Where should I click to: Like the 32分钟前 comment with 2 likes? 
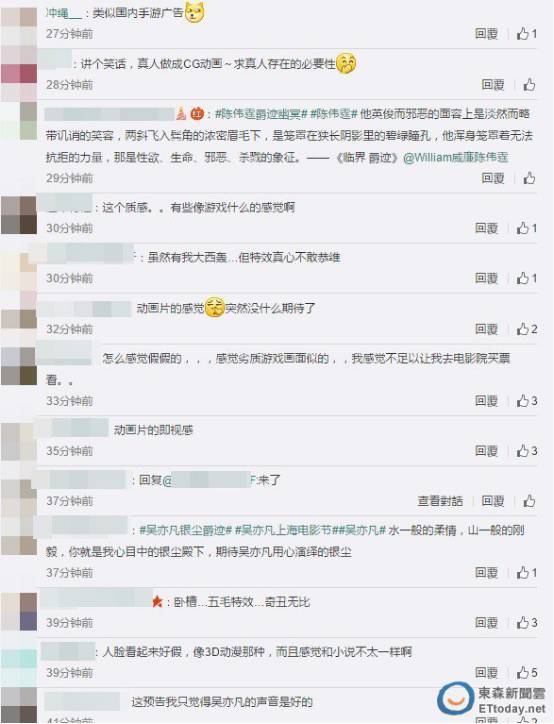coord(527,329)
